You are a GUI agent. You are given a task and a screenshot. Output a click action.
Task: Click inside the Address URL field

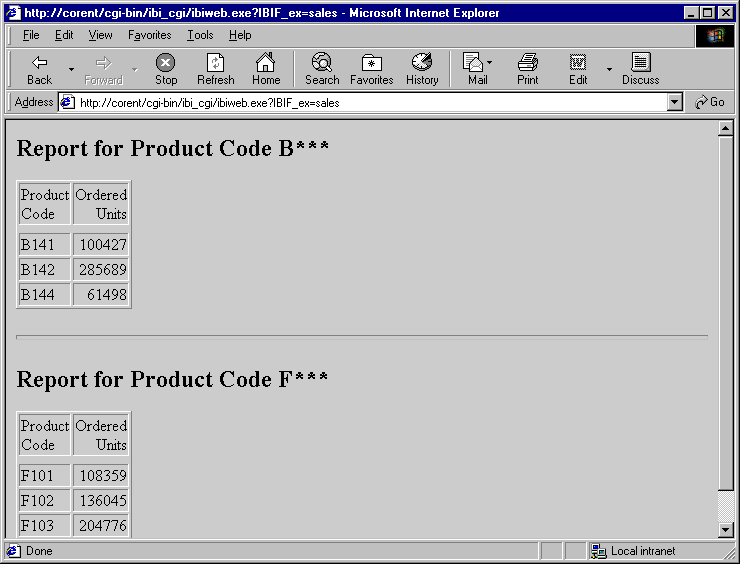point(360,102)
